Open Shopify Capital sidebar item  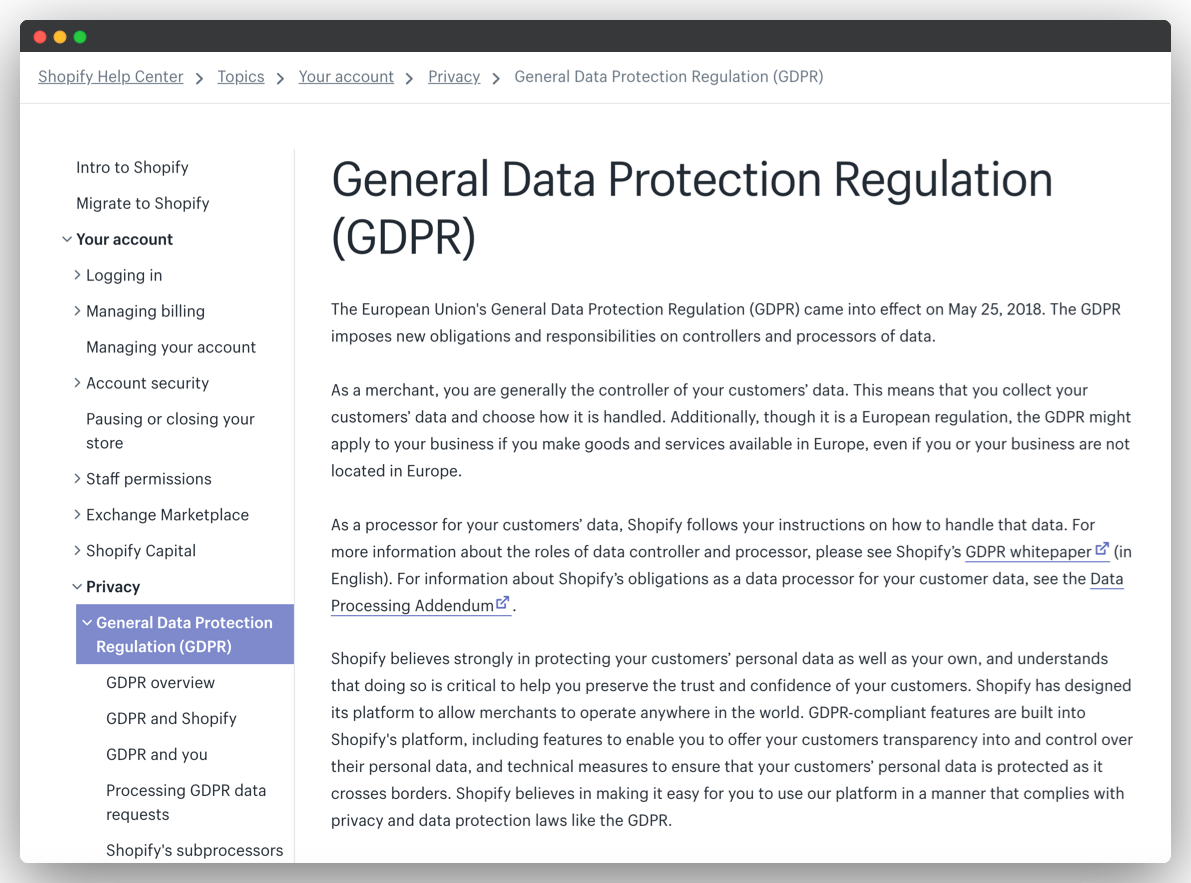[141, 550]
